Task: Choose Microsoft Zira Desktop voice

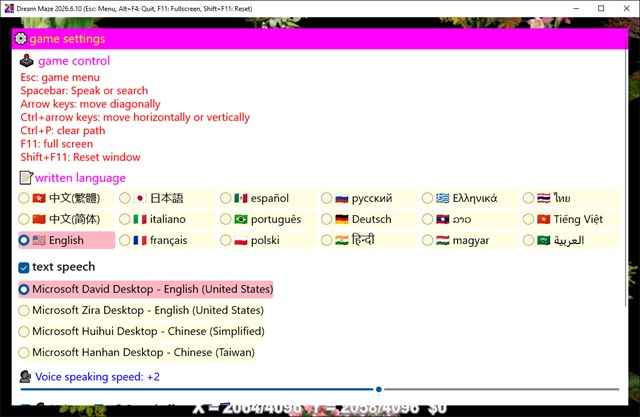Action: [24, 311]
